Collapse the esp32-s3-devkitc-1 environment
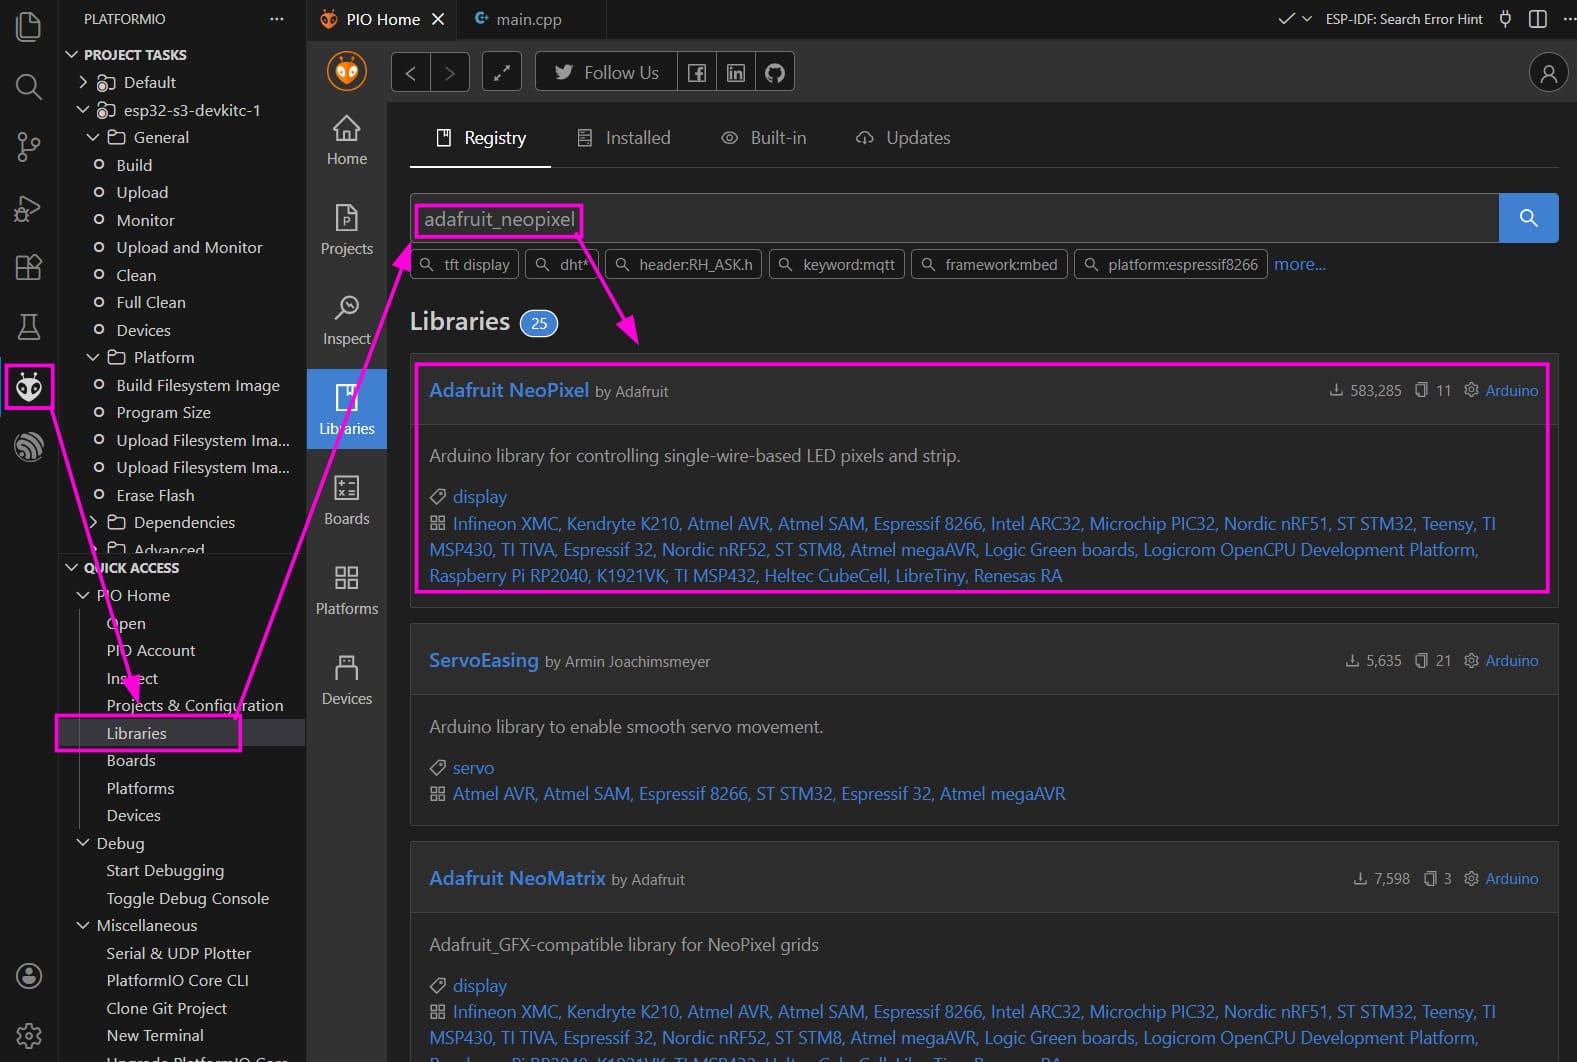Screen dimensions: 1577x1062 pos(84,110)
